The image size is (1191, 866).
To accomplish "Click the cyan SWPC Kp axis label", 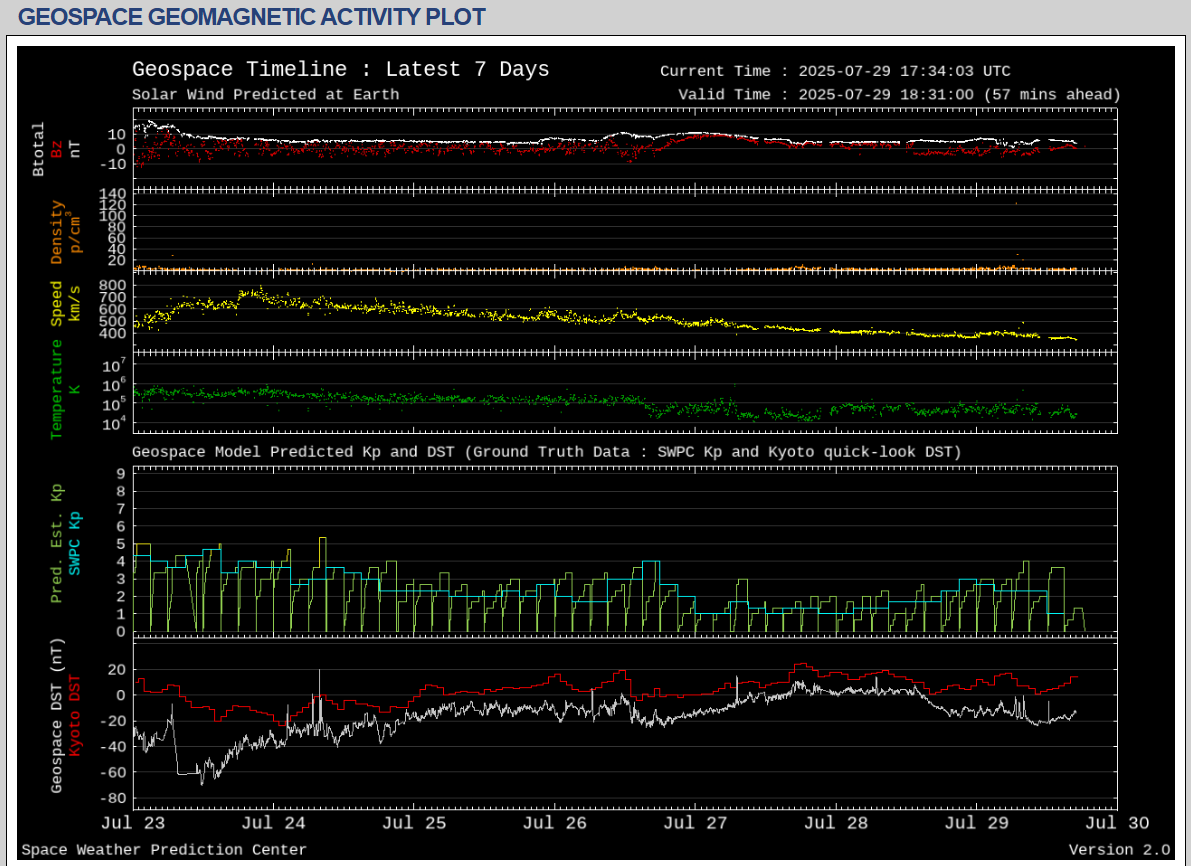I will click(75, 543).
